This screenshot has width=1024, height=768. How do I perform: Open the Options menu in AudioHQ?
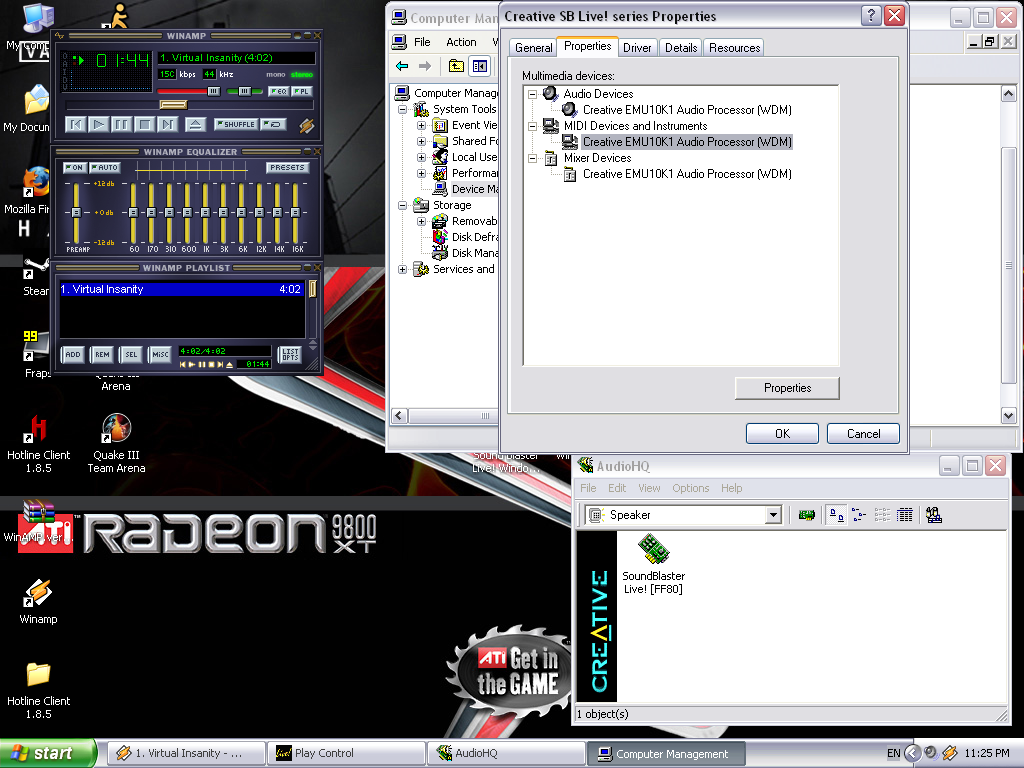tap(690, 488)
